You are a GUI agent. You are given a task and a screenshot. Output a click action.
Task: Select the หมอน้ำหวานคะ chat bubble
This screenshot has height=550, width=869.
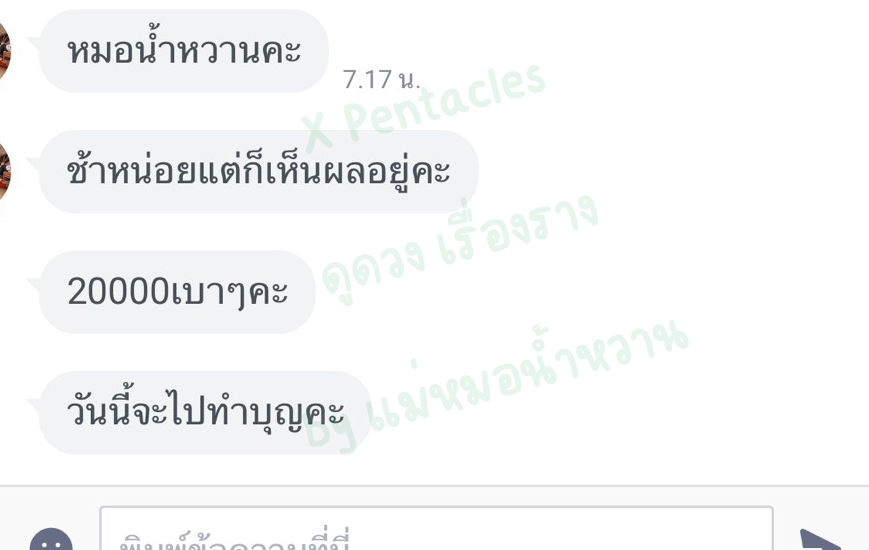pos(183,51)
